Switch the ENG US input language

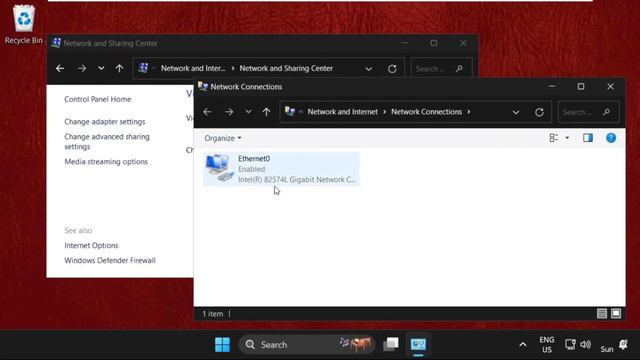coord(547,345)
